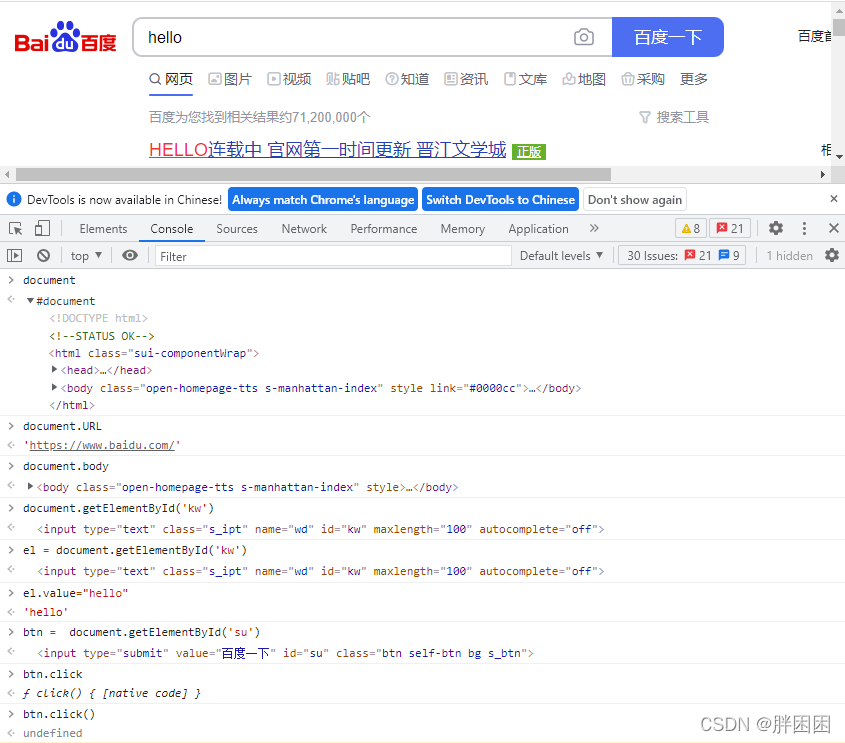This screenshot has width=845, height=743.
Task: Open the HELLO连载中 search result link
Action: [x=328, y=150]
